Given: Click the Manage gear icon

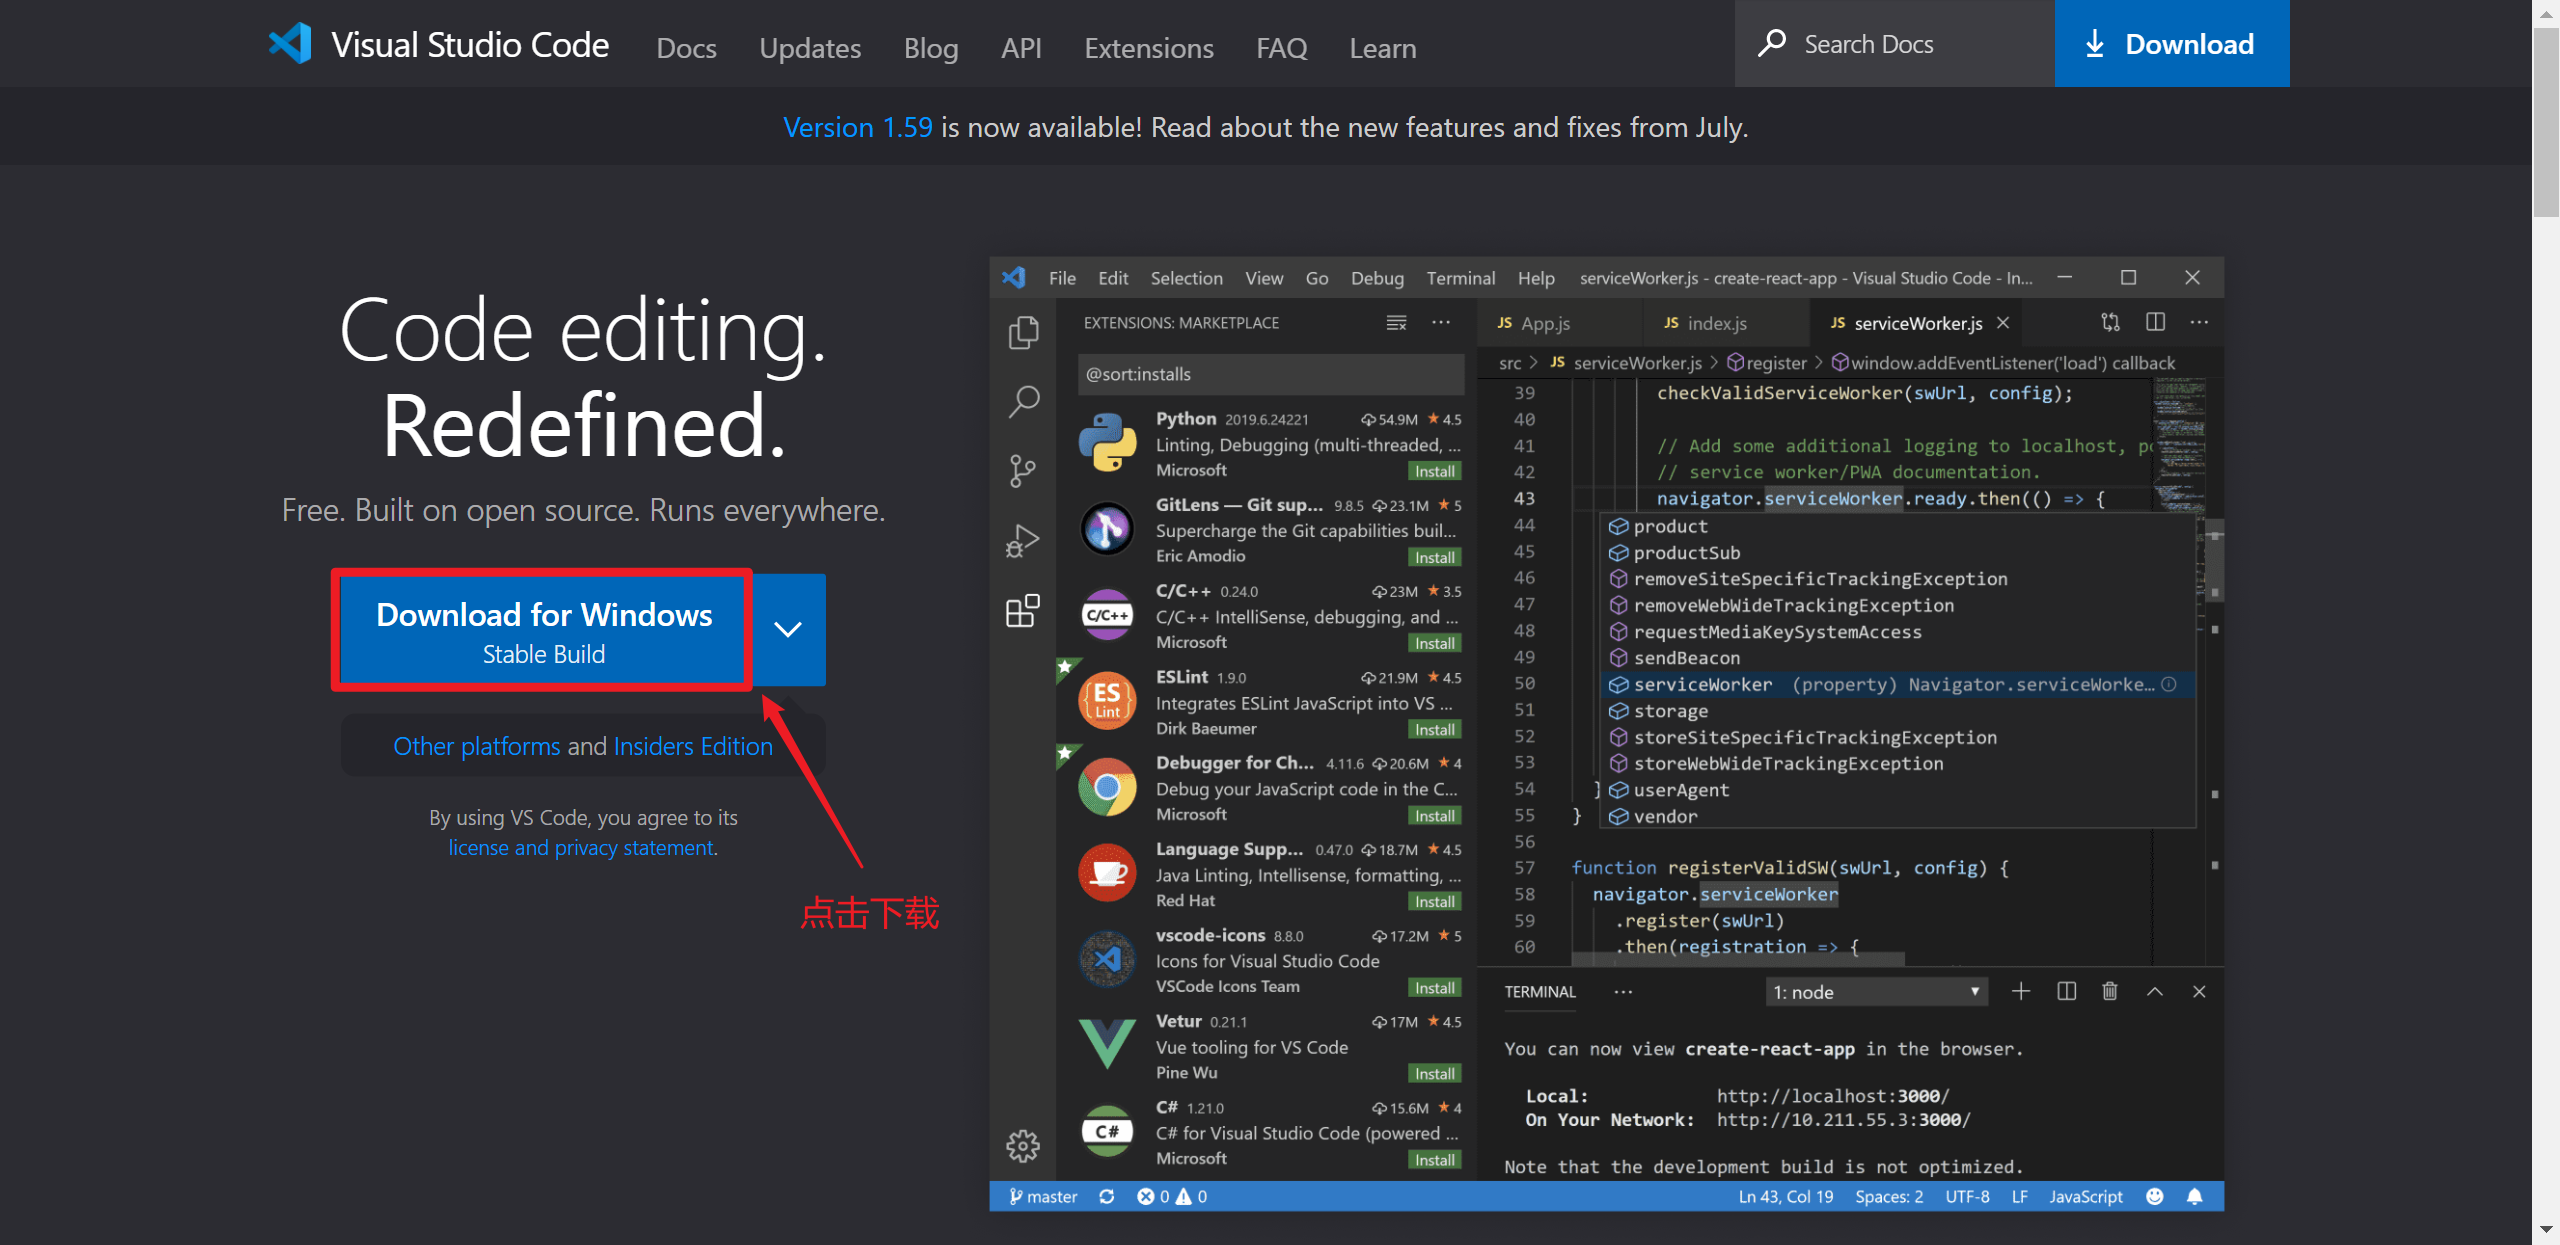Looking at the screenshot, I should click(x=1023, y=1146).
